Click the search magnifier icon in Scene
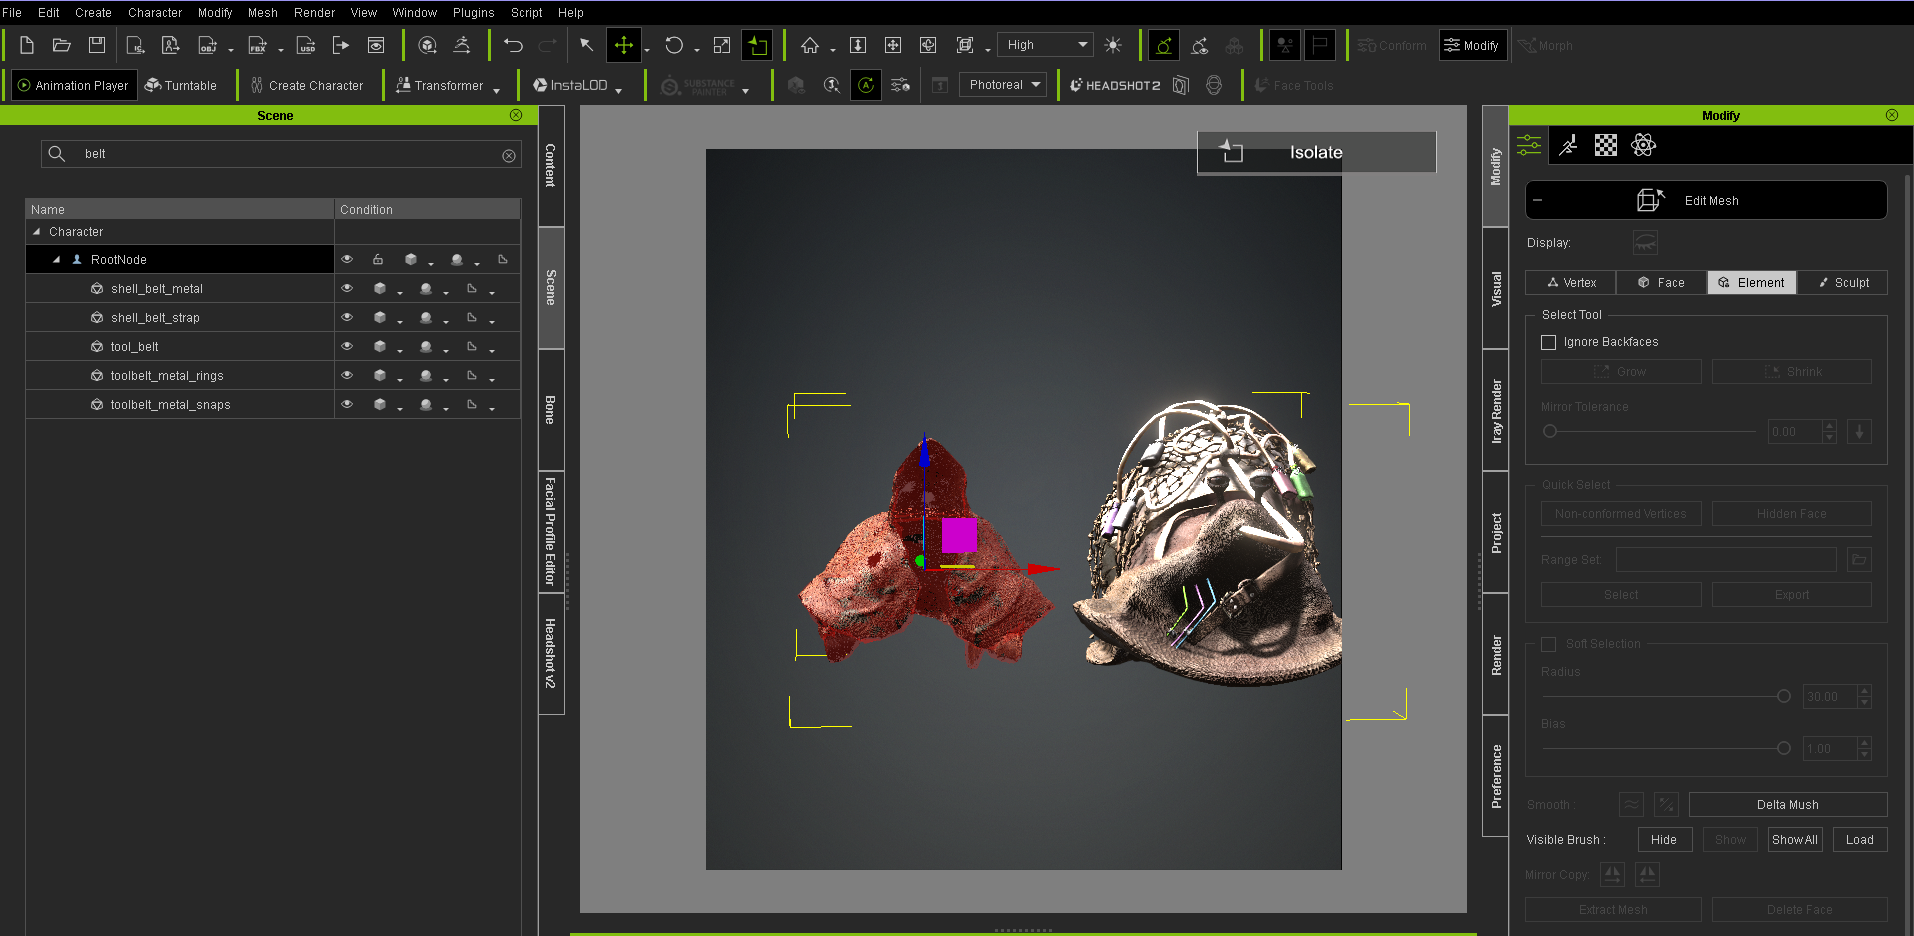The image size is (1914, 936). click(x=57, y=153)
